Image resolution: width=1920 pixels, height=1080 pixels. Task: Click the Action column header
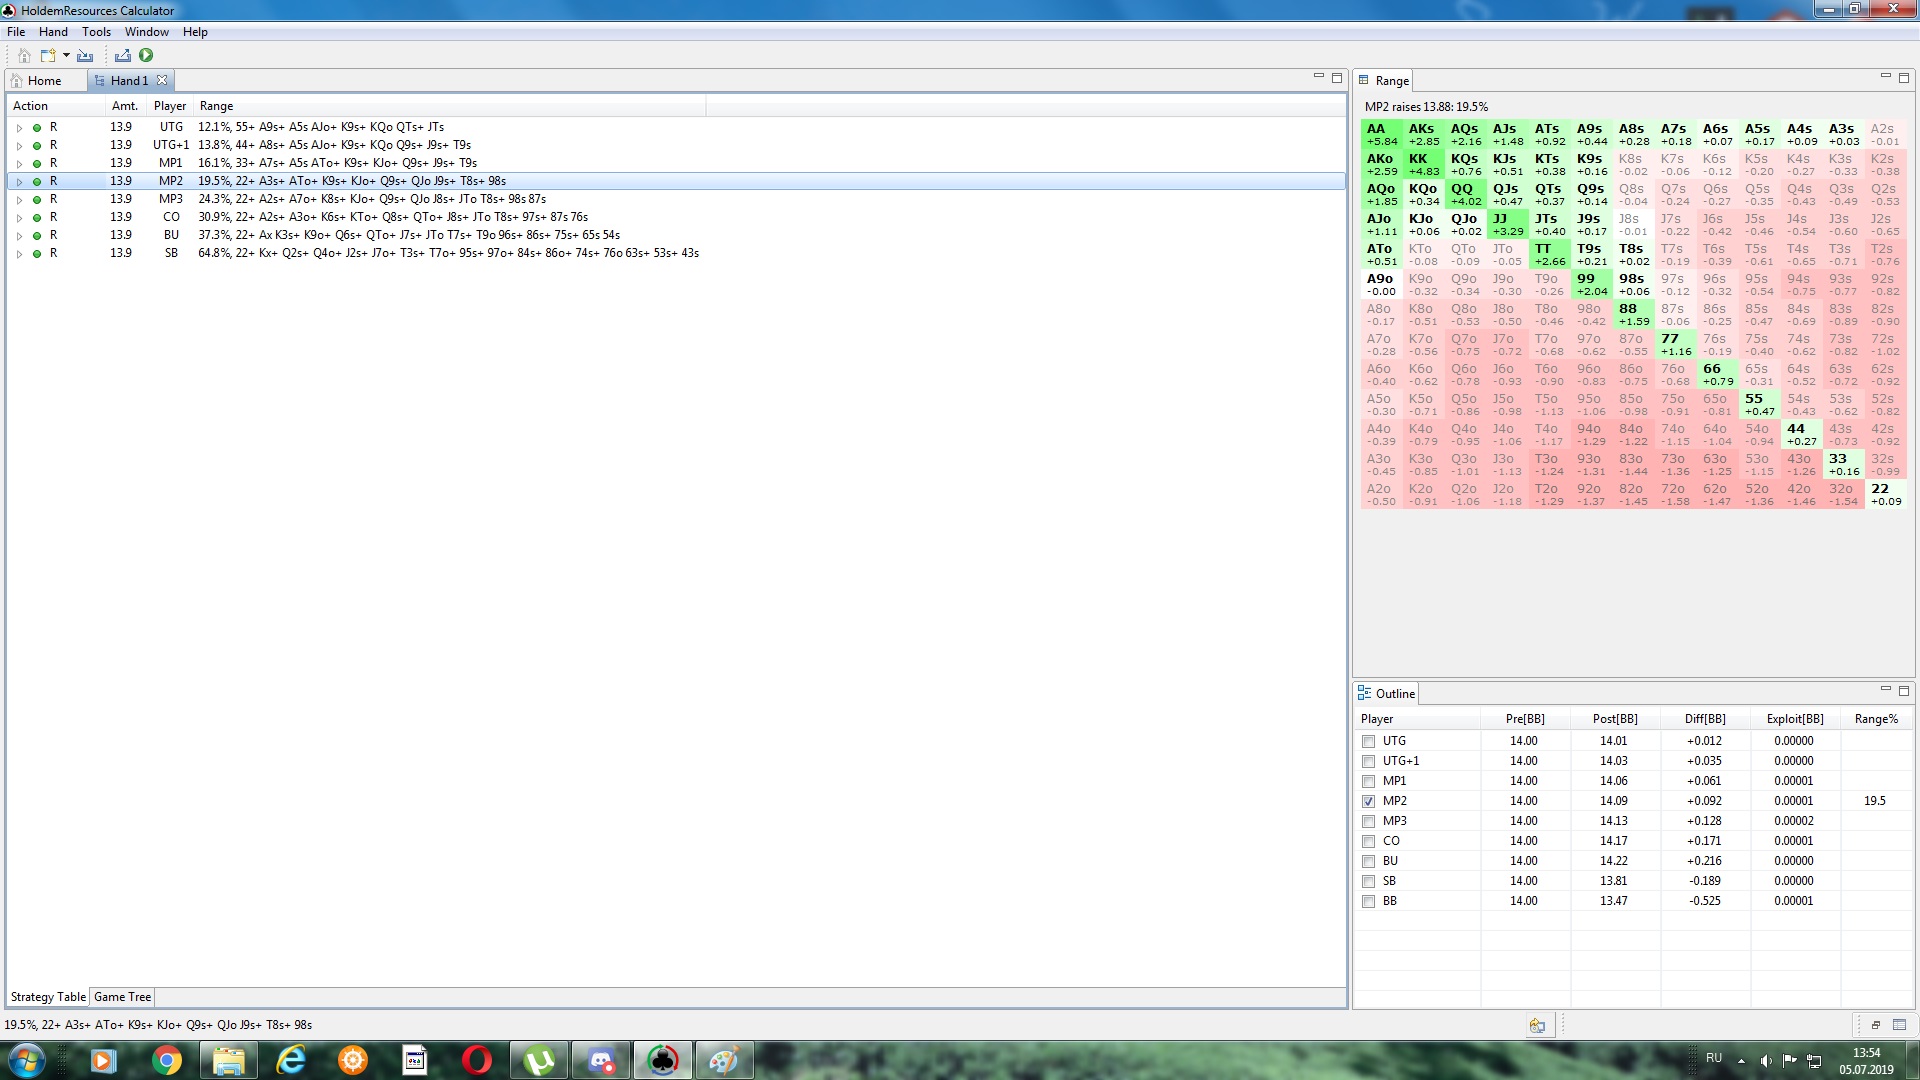click(x=56, y=106)
